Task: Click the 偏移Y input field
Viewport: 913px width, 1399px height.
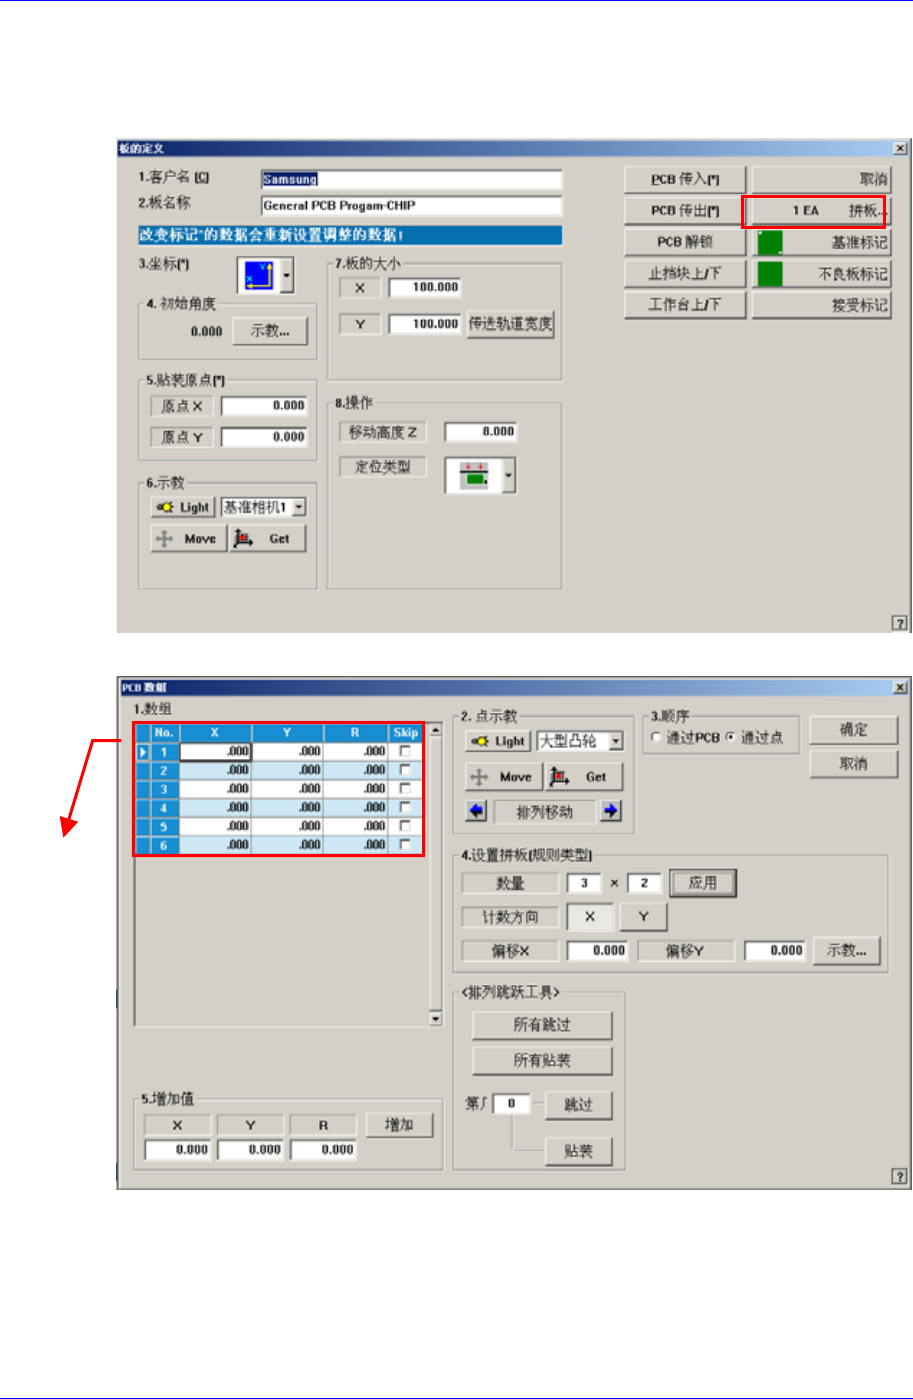Action: pos(775,950)
